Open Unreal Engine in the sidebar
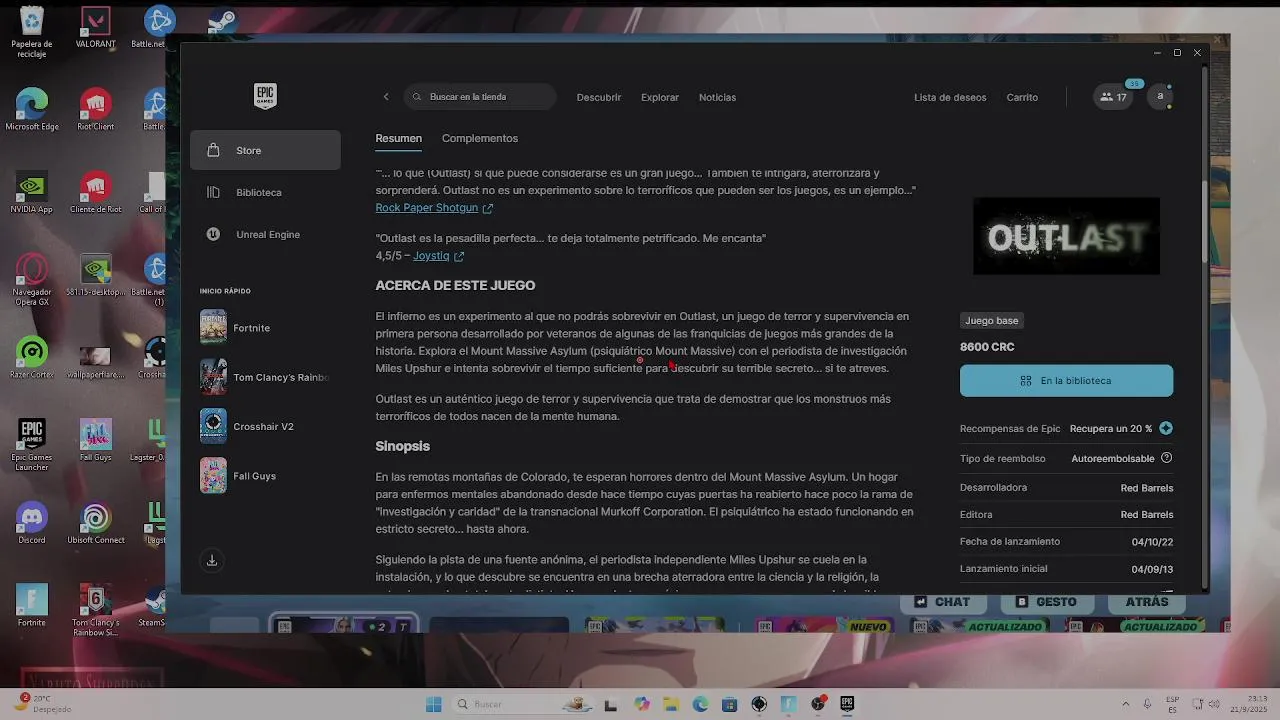This screenshot has height=720, width=1280. point(265,234)
